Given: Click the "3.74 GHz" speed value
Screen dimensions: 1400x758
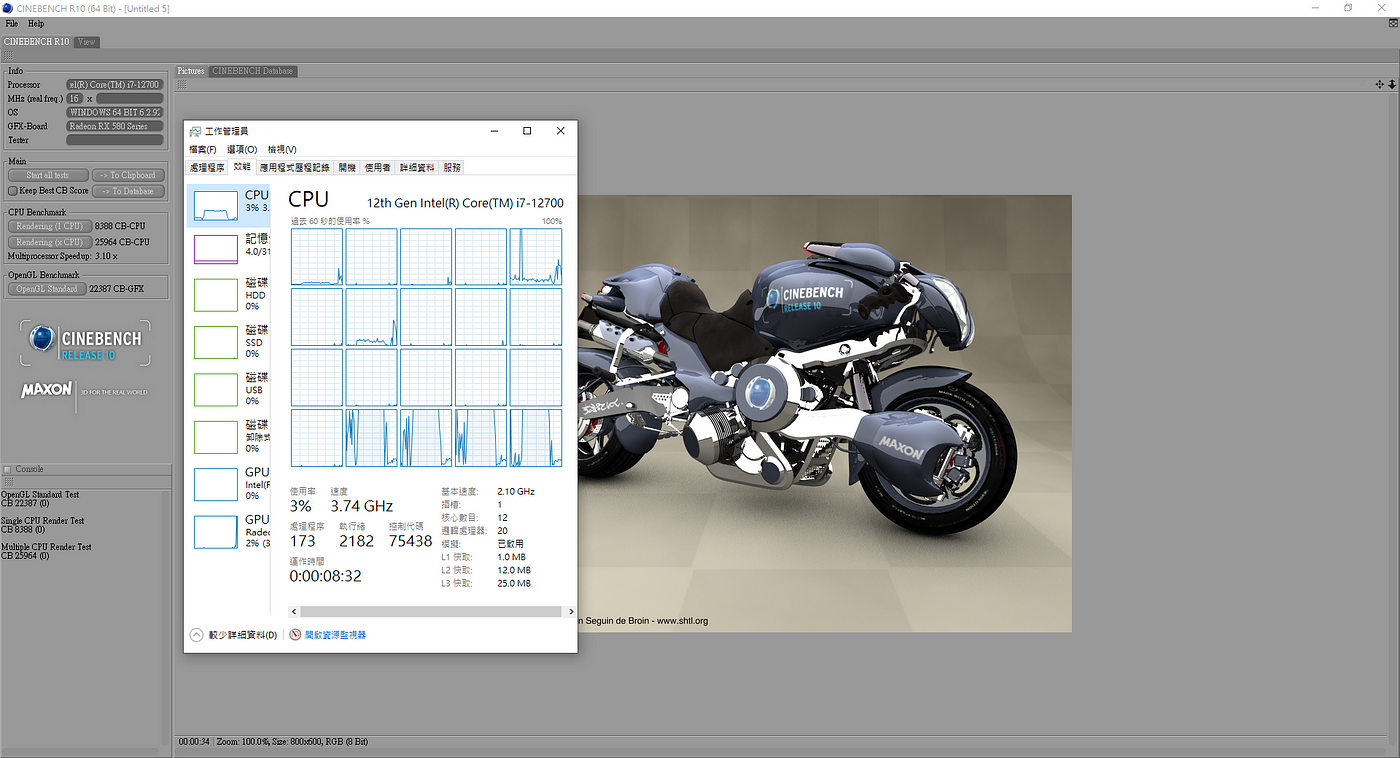Looking at the screenshot, I should pos(361,507).
